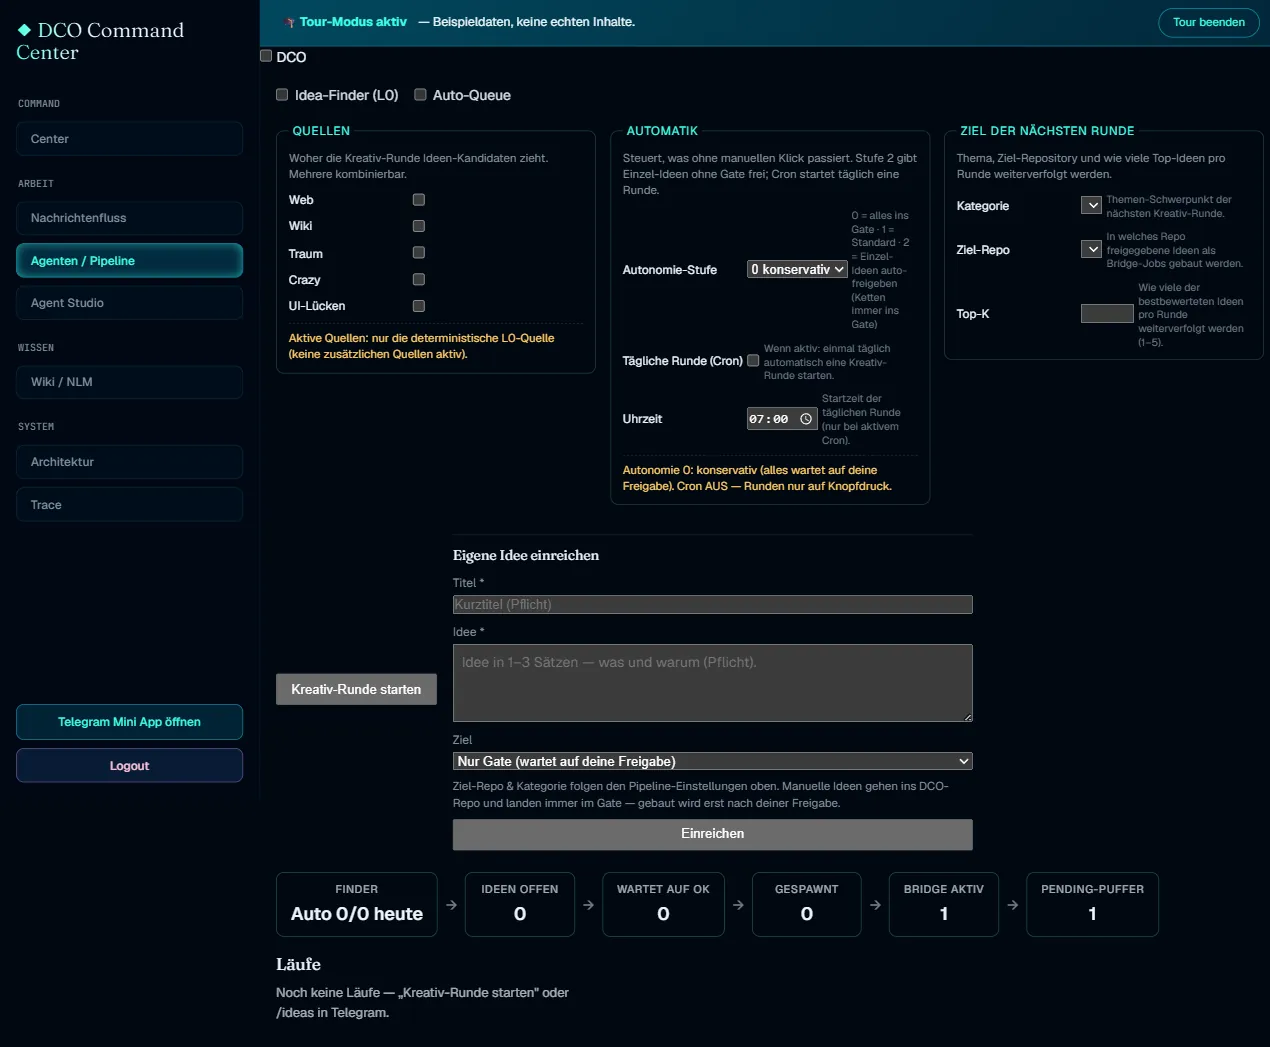The image size is (1270, 1047).
Task: Click the BRIDGE AKTIV status card
Action: pyautogui.click(x=944, y=904)
